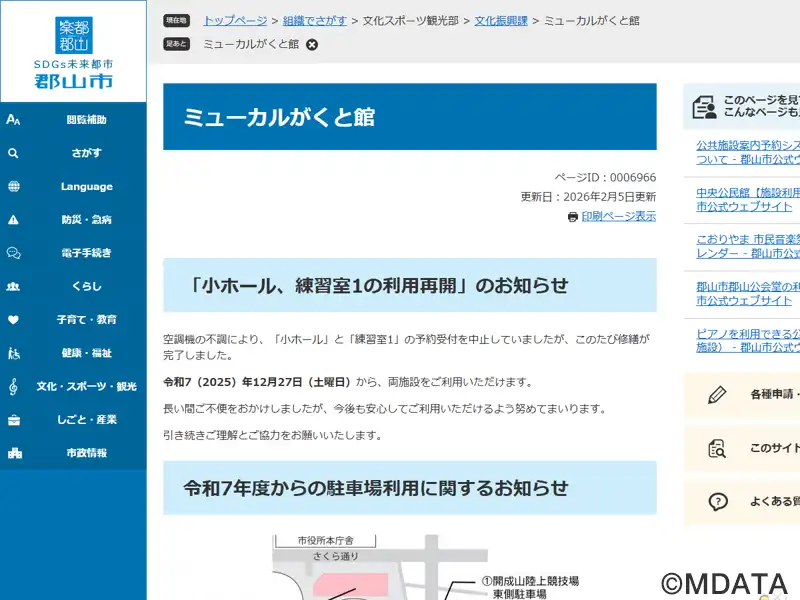Viewport: 800px width, 600px height.
Task: Click the 印刷ページ表示 print link
Action: pos(618,216)
